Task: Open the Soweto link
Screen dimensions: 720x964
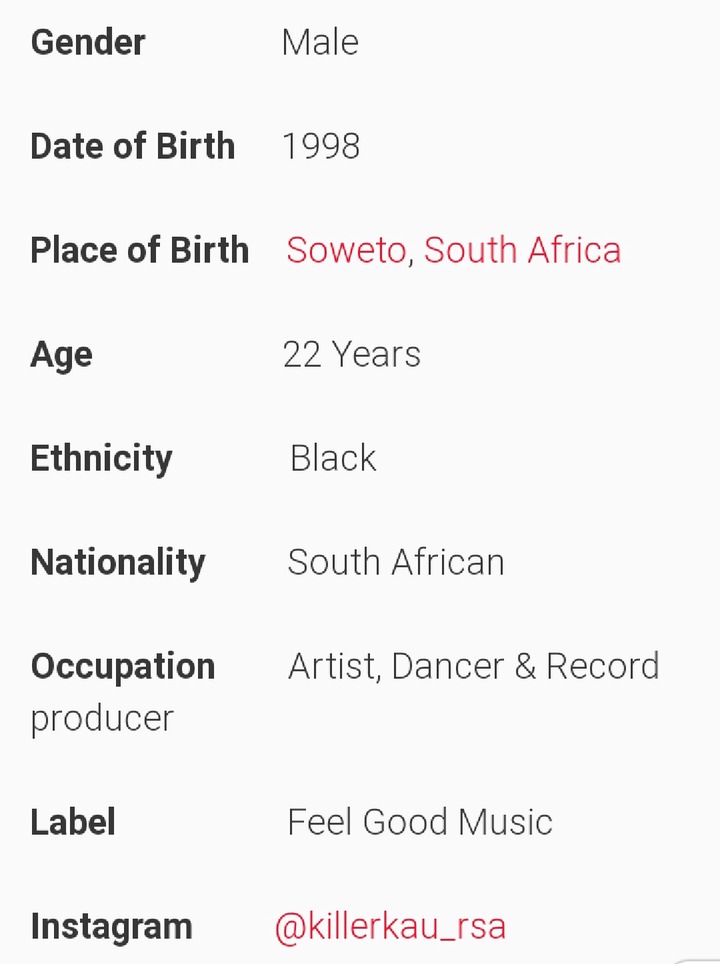Action: [346, 250]
